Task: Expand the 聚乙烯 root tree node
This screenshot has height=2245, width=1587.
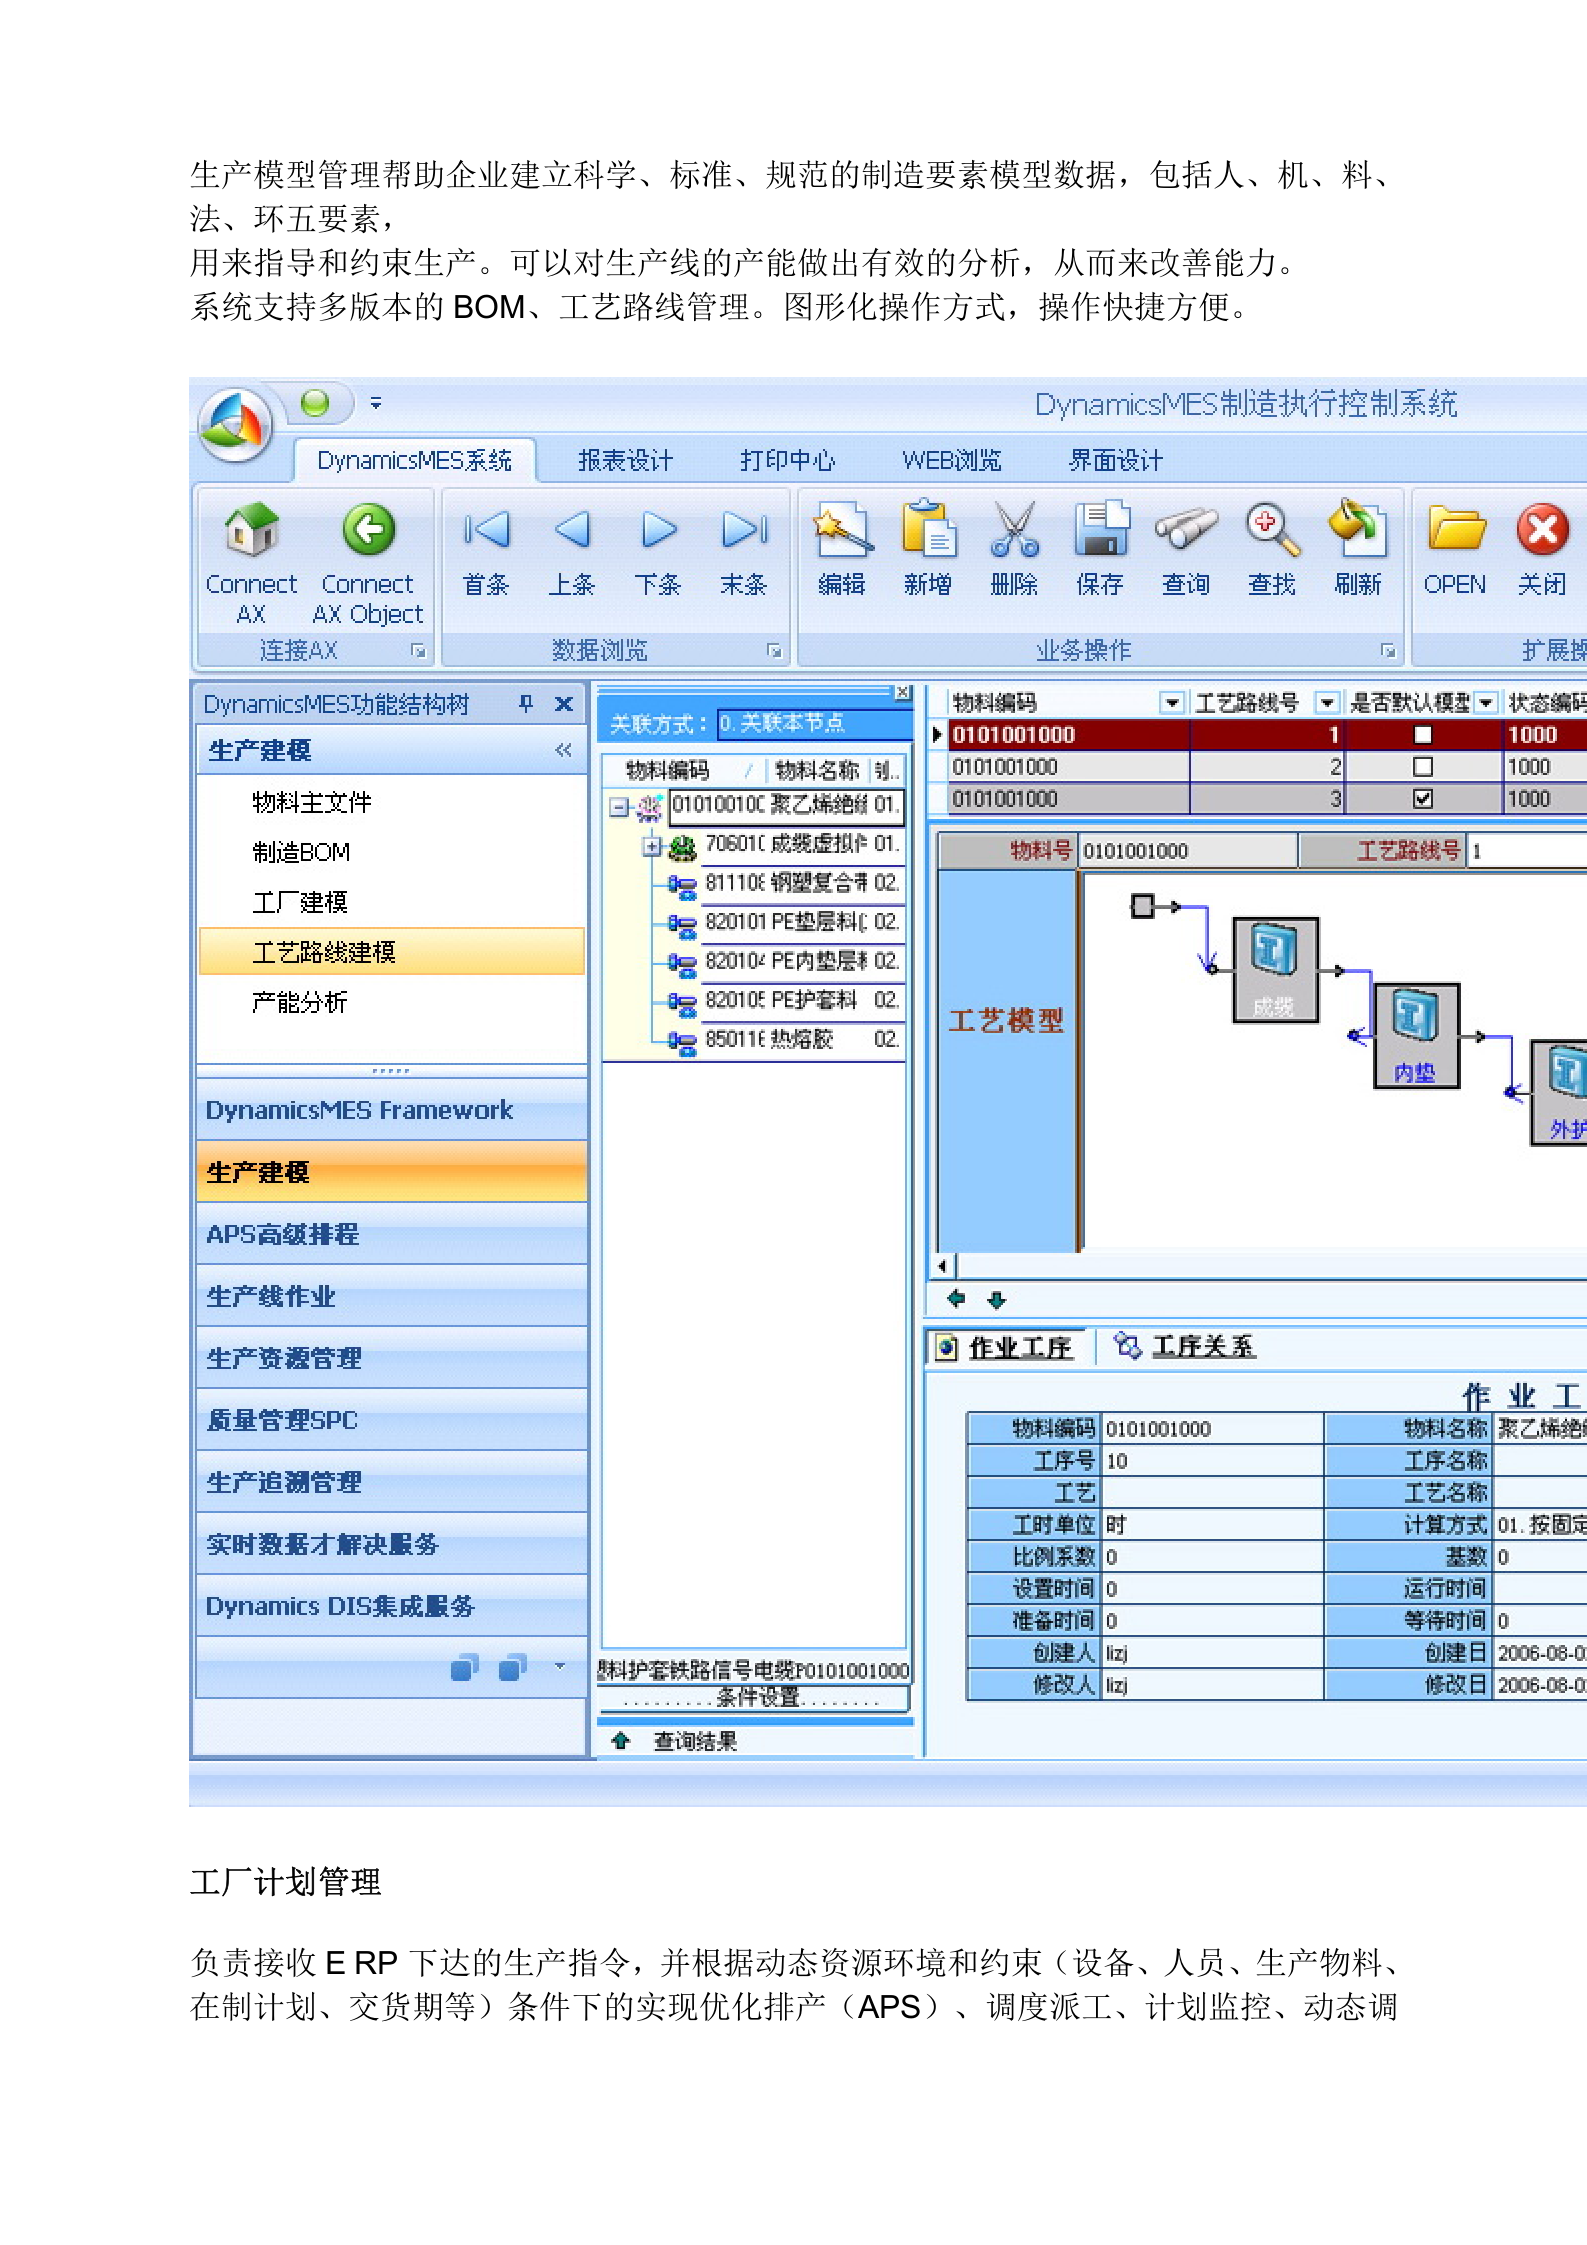Action: point(619,806)
